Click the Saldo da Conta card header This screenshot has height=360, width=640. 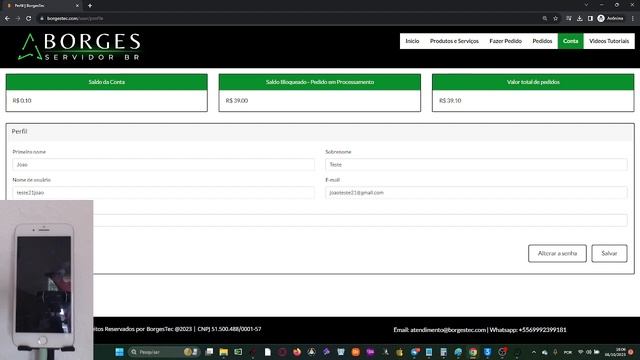coord(107,82)
